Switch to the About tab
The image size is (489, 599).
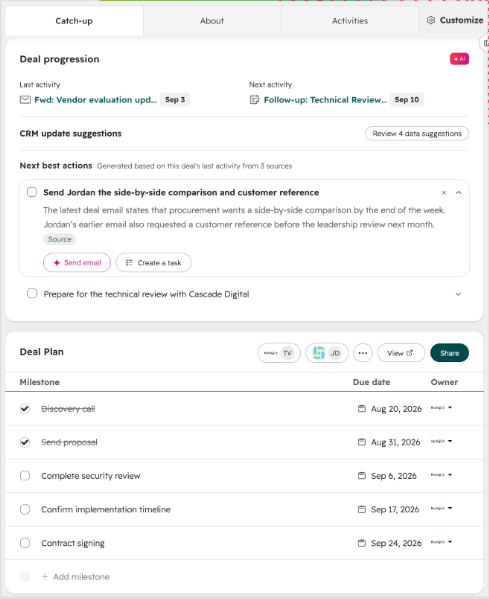point(212,21)
